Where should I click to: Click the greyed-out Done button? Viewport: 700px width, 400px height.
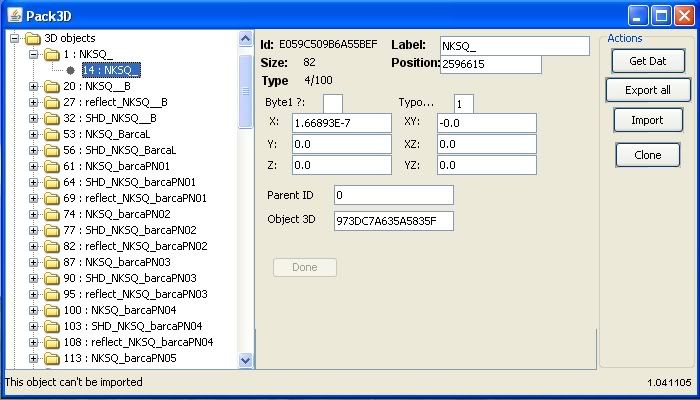tap(305, 267)
